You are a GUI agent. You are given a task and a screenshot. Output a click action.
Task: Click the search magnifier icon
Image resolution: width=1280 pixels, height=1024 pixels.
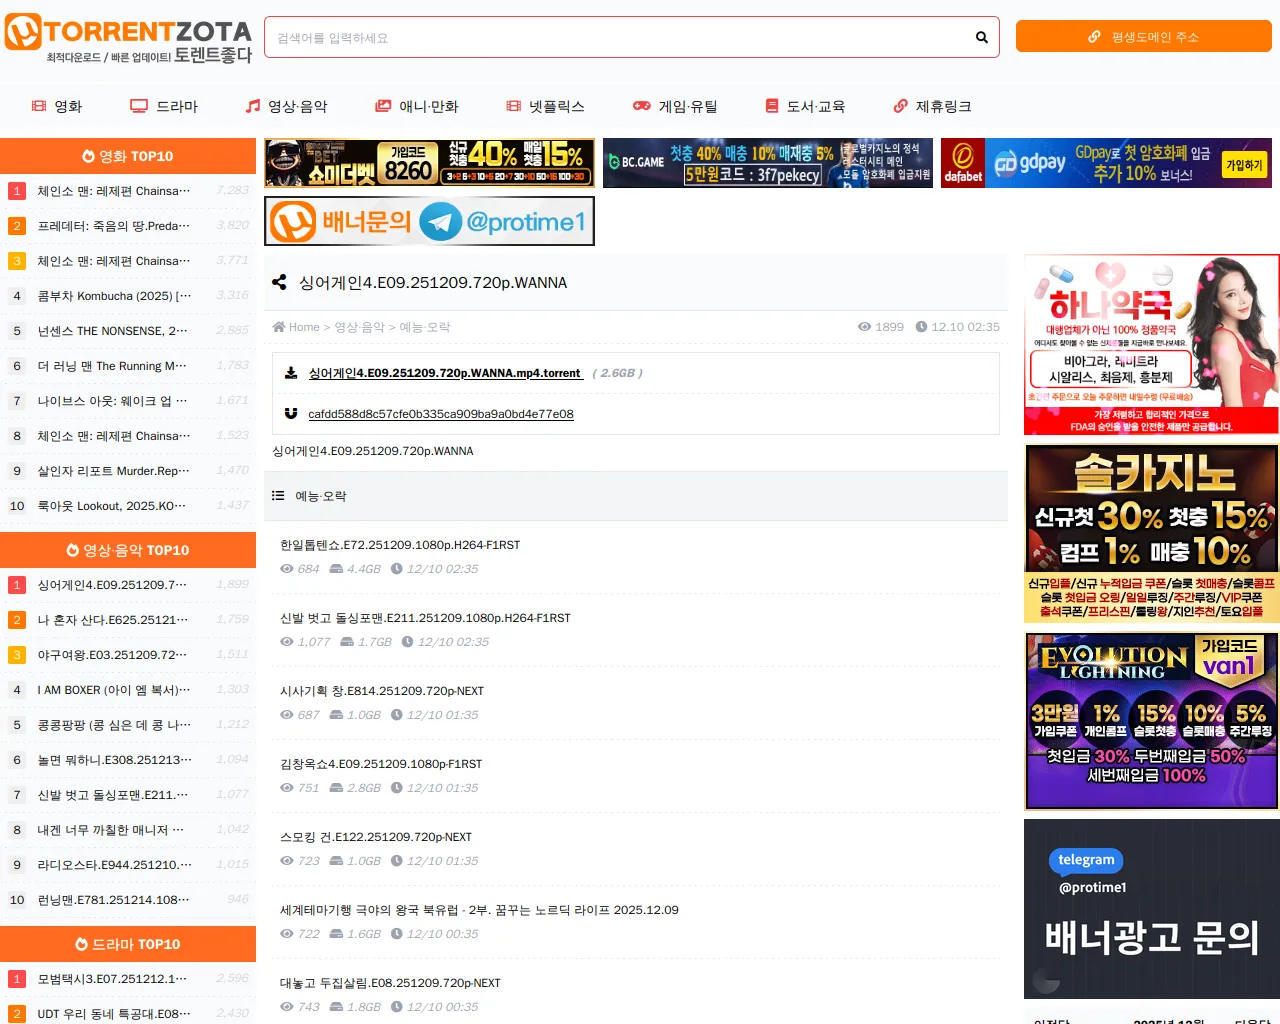click(x=982, y=37)
